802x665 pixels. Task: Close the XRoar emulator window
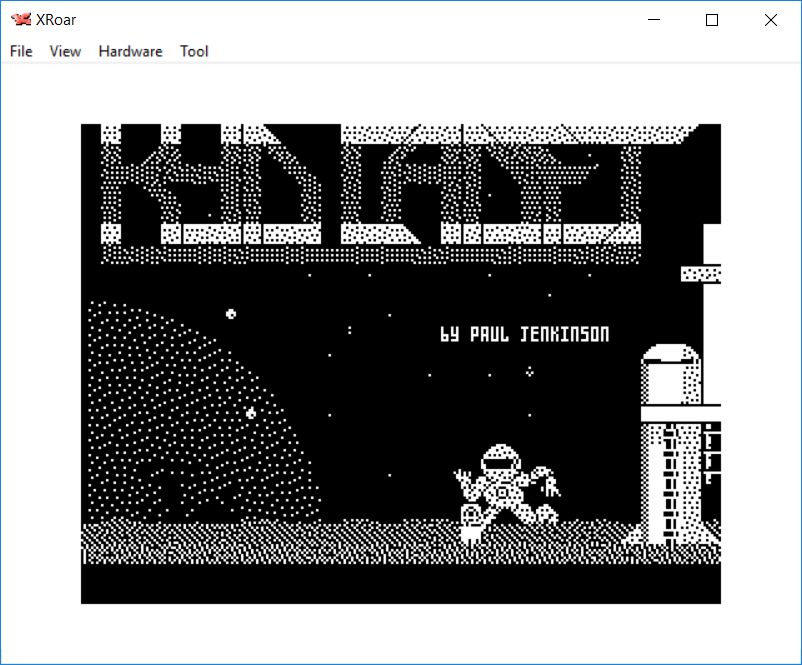coord(770,20)
